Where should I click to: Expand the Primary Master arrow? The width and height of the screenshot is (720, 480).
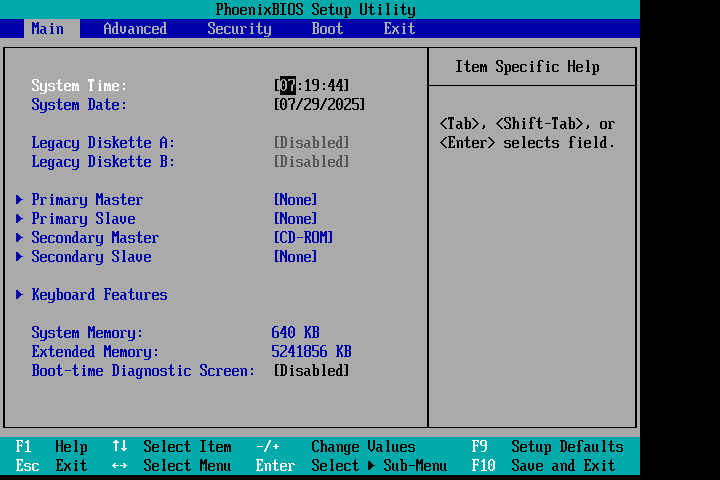[x=19, y=199]
